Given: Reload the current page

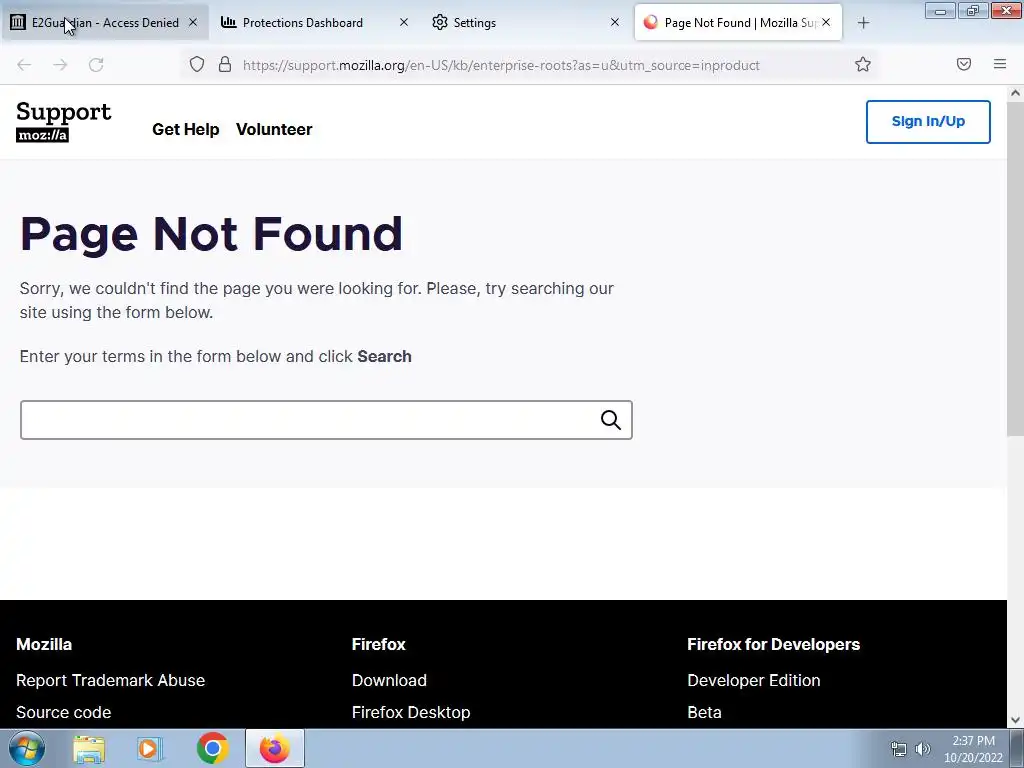Looking at the screenshot, I should [96, 65].
